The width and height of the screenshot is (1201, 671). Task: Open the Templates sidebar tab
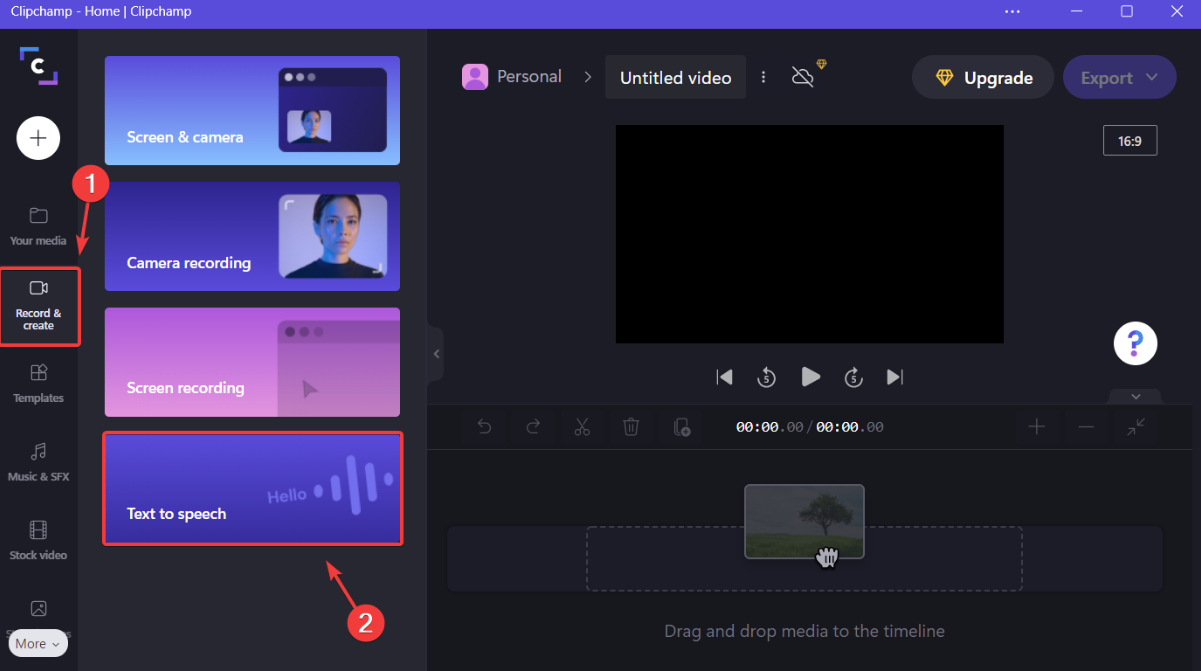pos(38,383)
